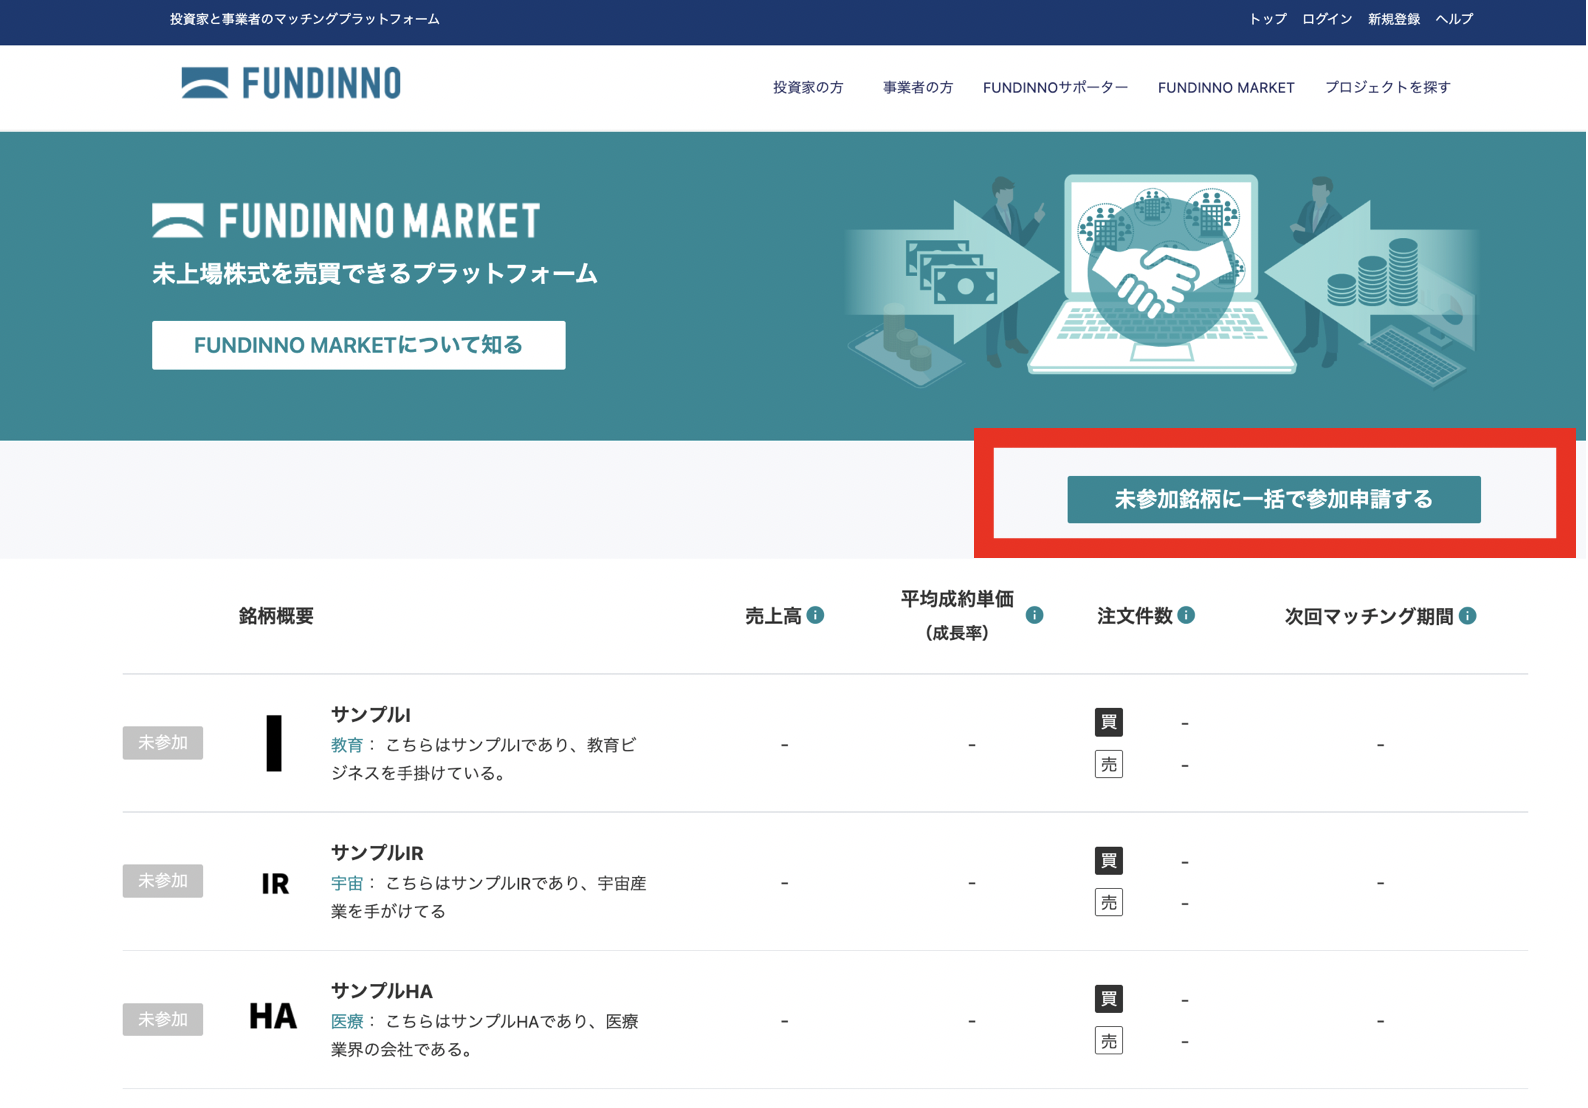This screenshot has width=1588, height=1108.
Task: Click the ログイン link
Action: click(1326, 19)
